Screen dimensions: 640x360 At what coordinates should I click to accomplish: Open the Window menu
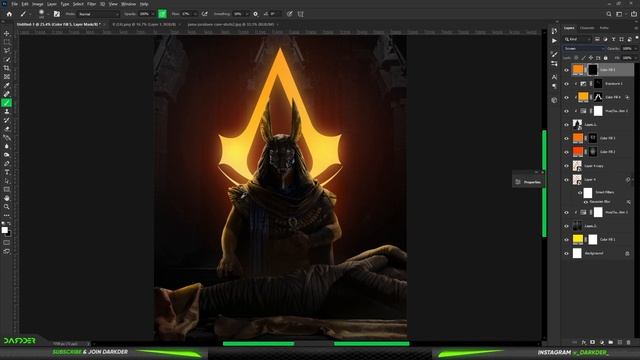point(128,4)
